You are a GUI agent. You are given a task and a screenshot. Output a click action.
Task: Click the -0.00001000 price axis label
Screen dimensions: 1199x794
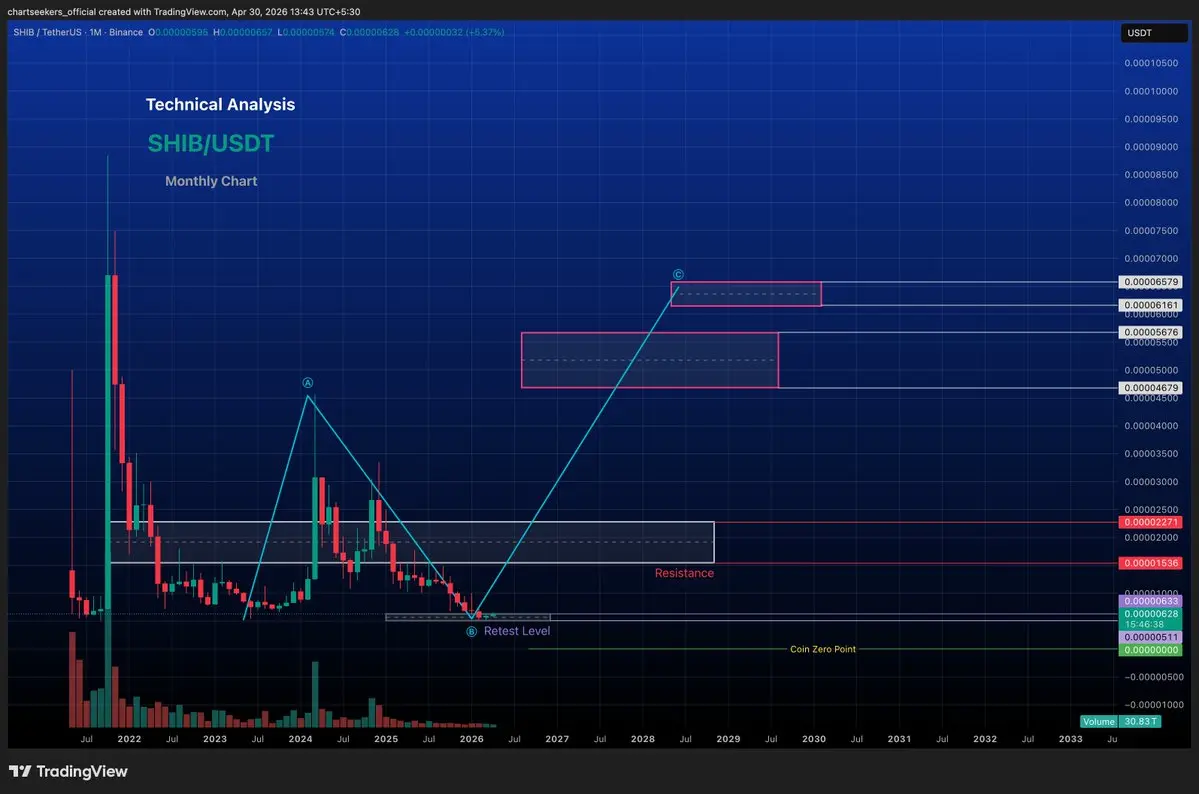click(x=1153, y=705)
